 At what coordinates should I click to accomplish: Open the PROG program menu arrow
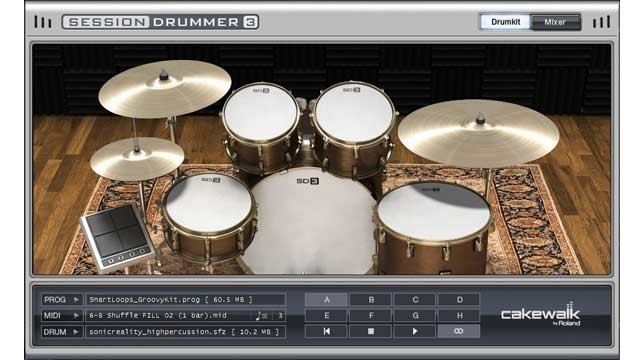tap(76, 300)
